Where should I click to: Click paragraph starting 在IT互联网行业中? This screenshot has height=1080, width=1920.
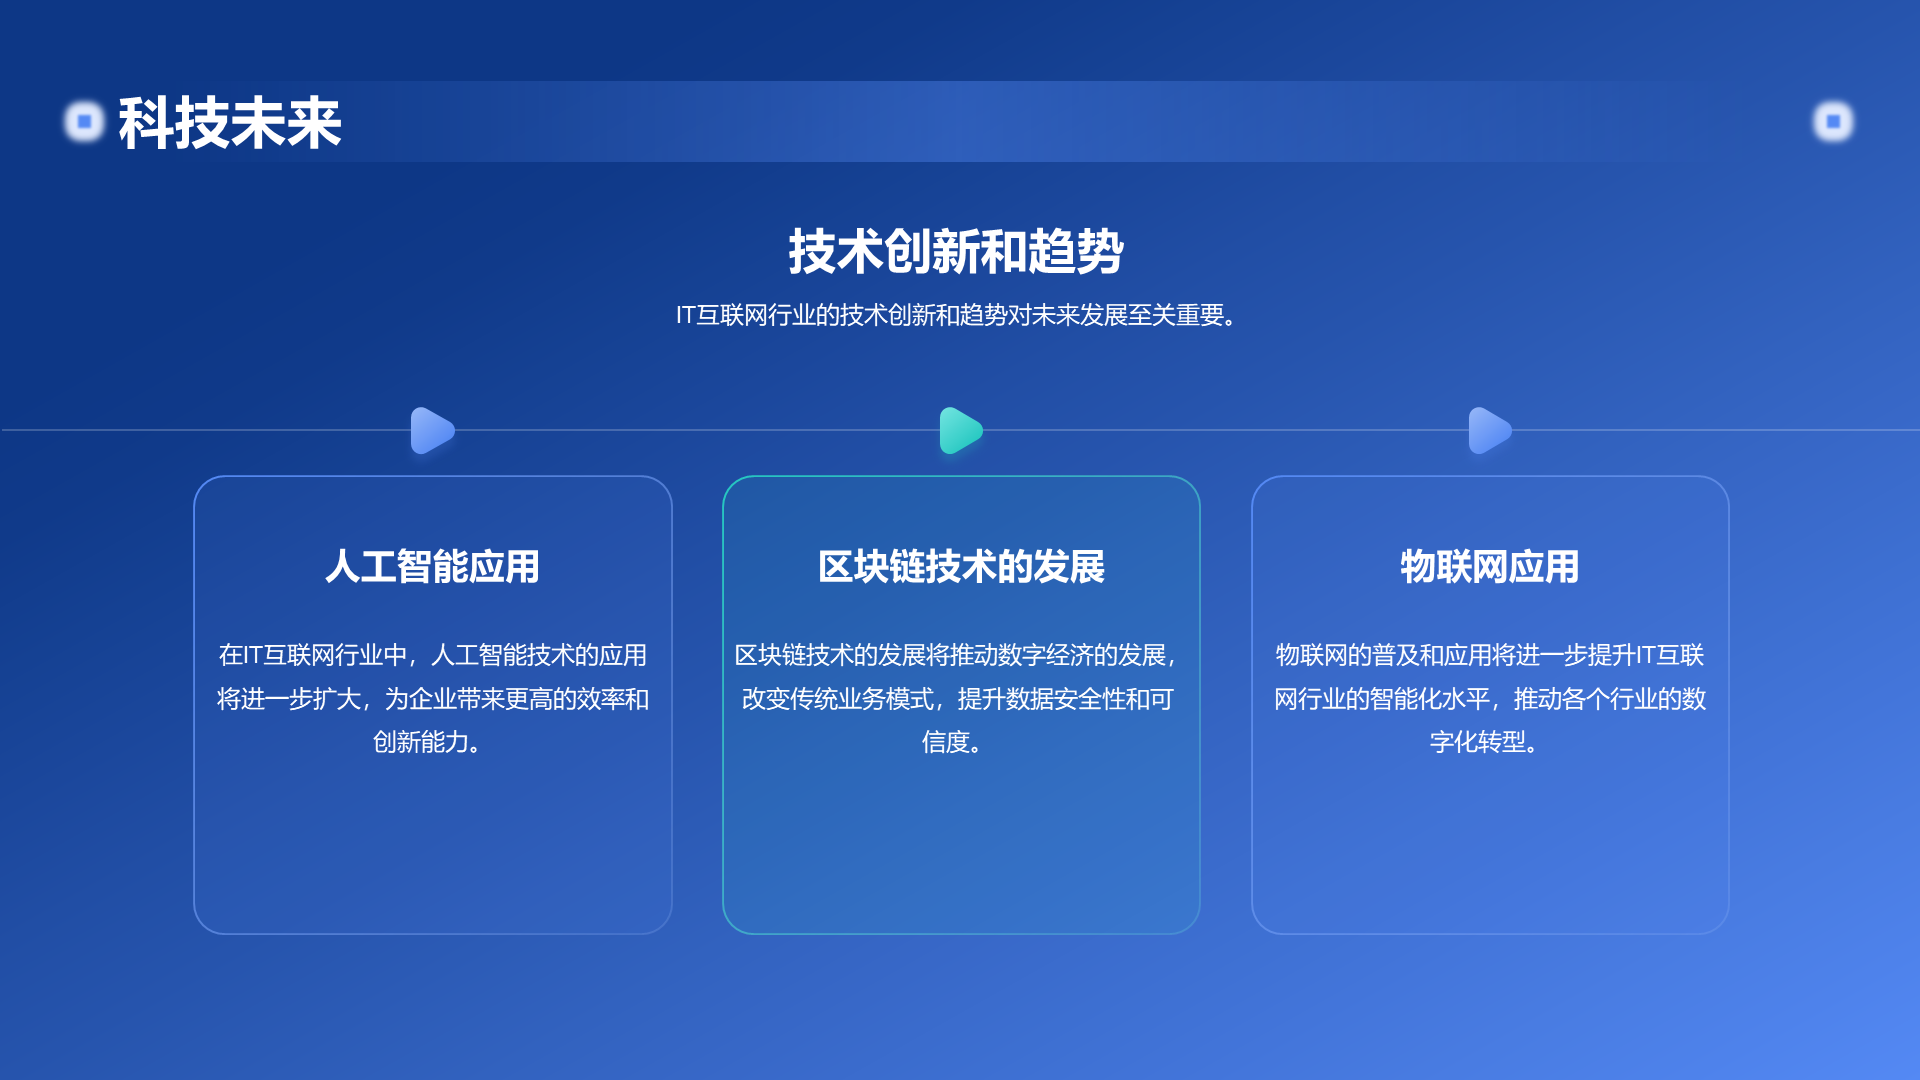tap(433, 698)
